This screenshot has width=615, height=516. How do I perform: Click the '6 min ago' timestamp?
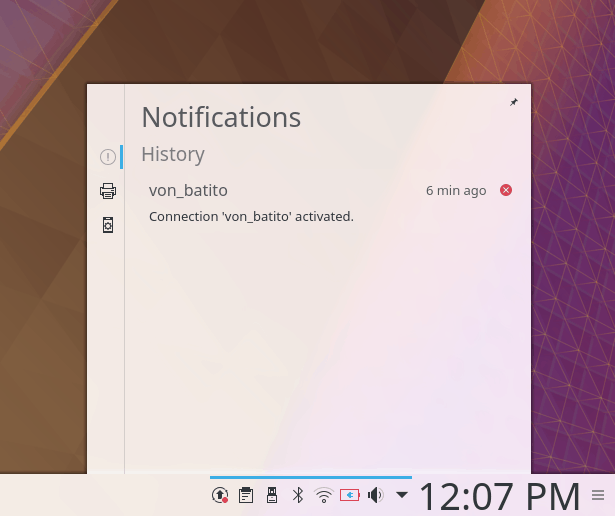(456, 191)
